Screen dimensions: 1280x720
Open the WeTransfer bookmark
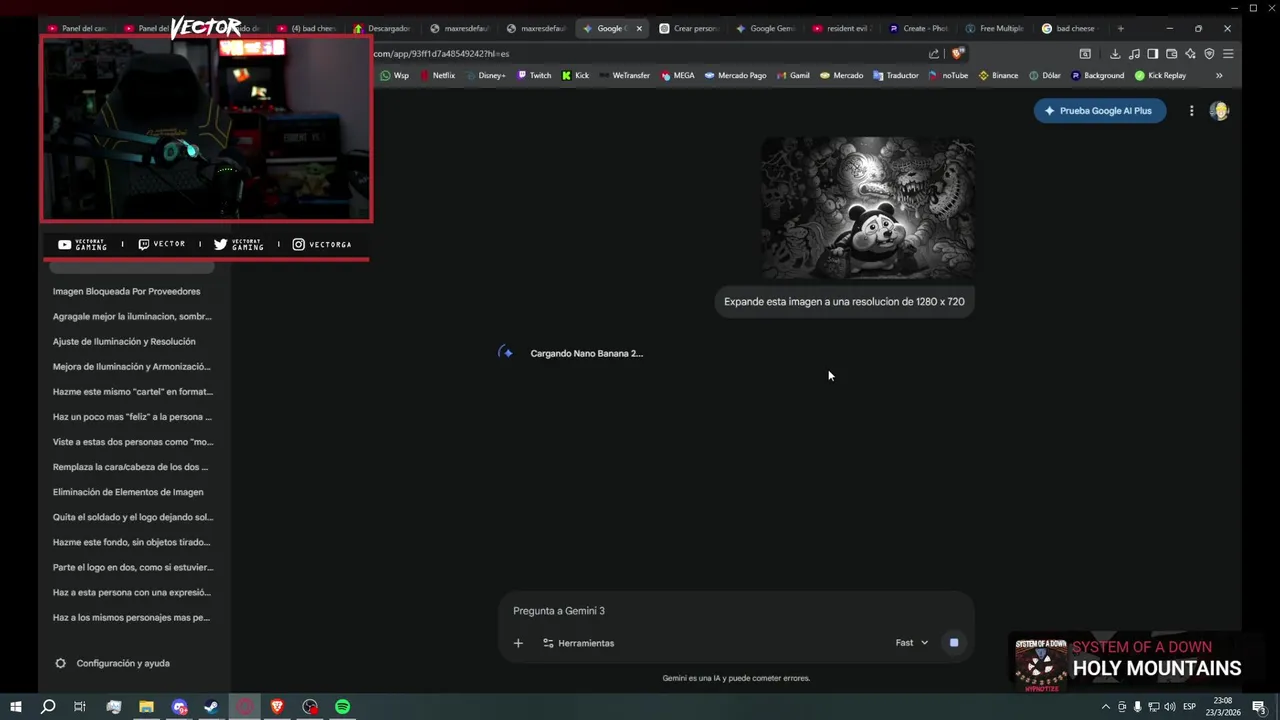[624, 75]
